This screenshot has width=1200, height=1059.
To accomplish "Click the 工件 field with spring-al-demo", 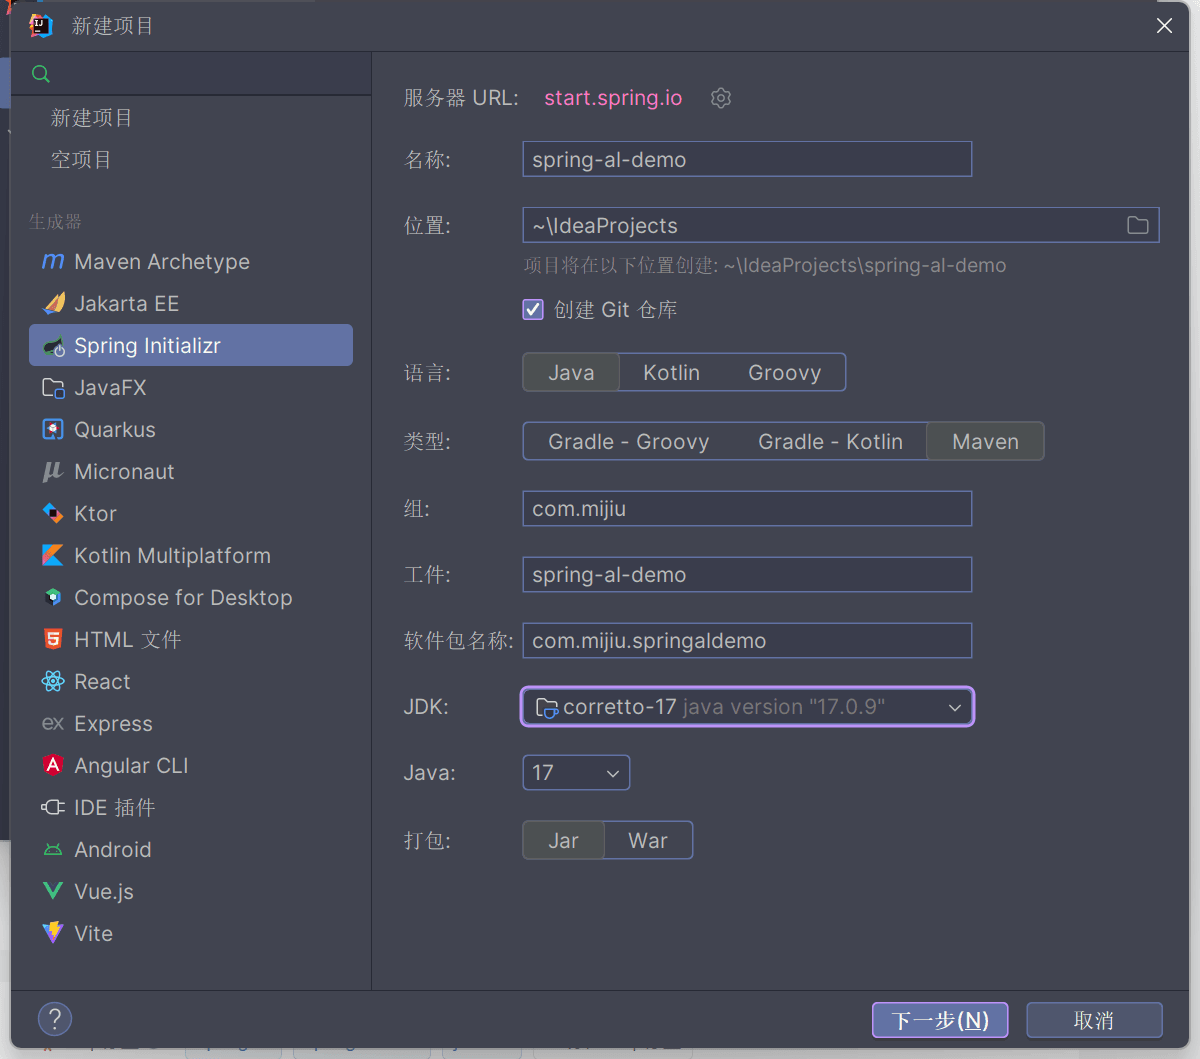I will click(747, 574).
